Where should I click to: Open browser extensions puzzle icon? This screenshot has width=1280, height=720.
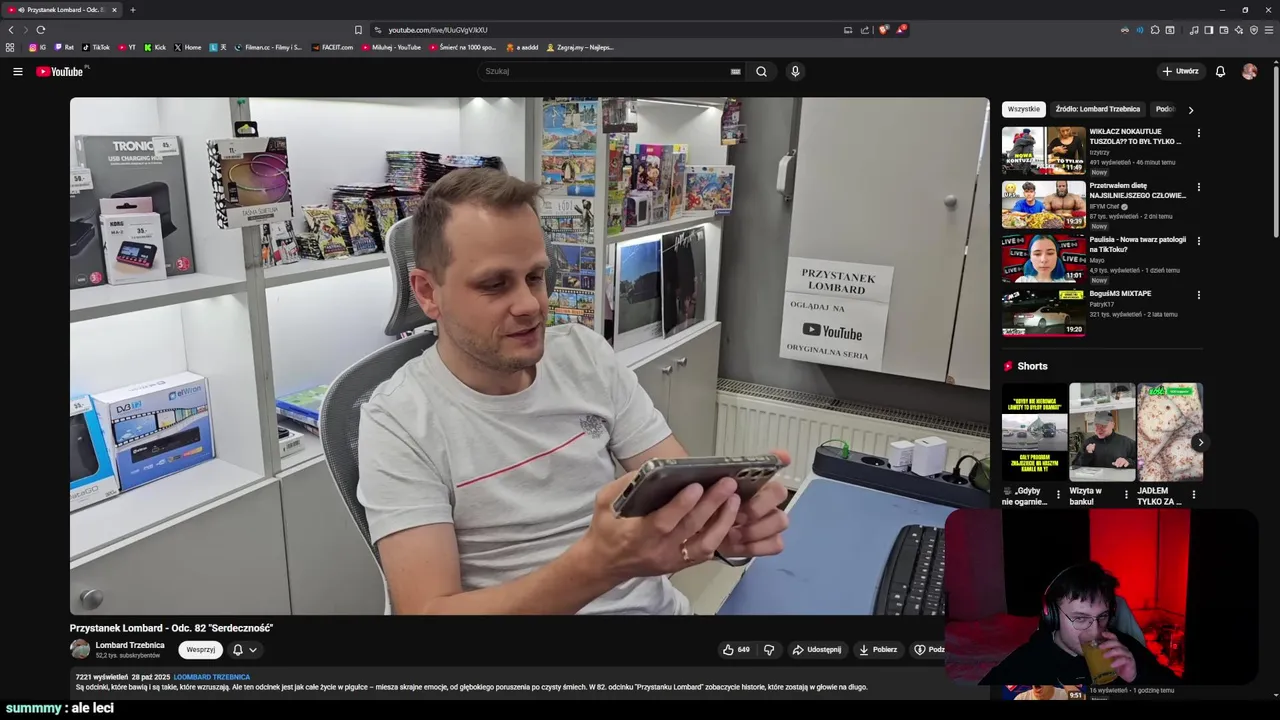coord(1155,30)
